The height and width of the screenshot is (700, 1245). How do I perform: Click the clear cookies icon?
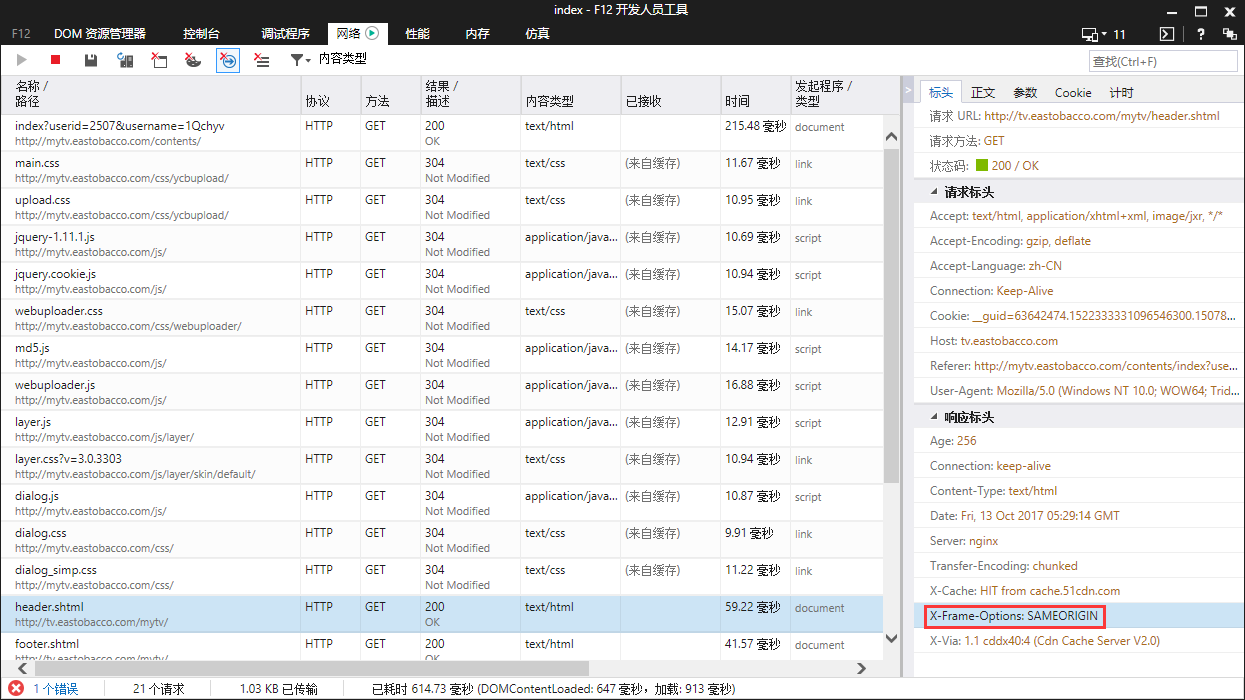[x=193, y=60]
